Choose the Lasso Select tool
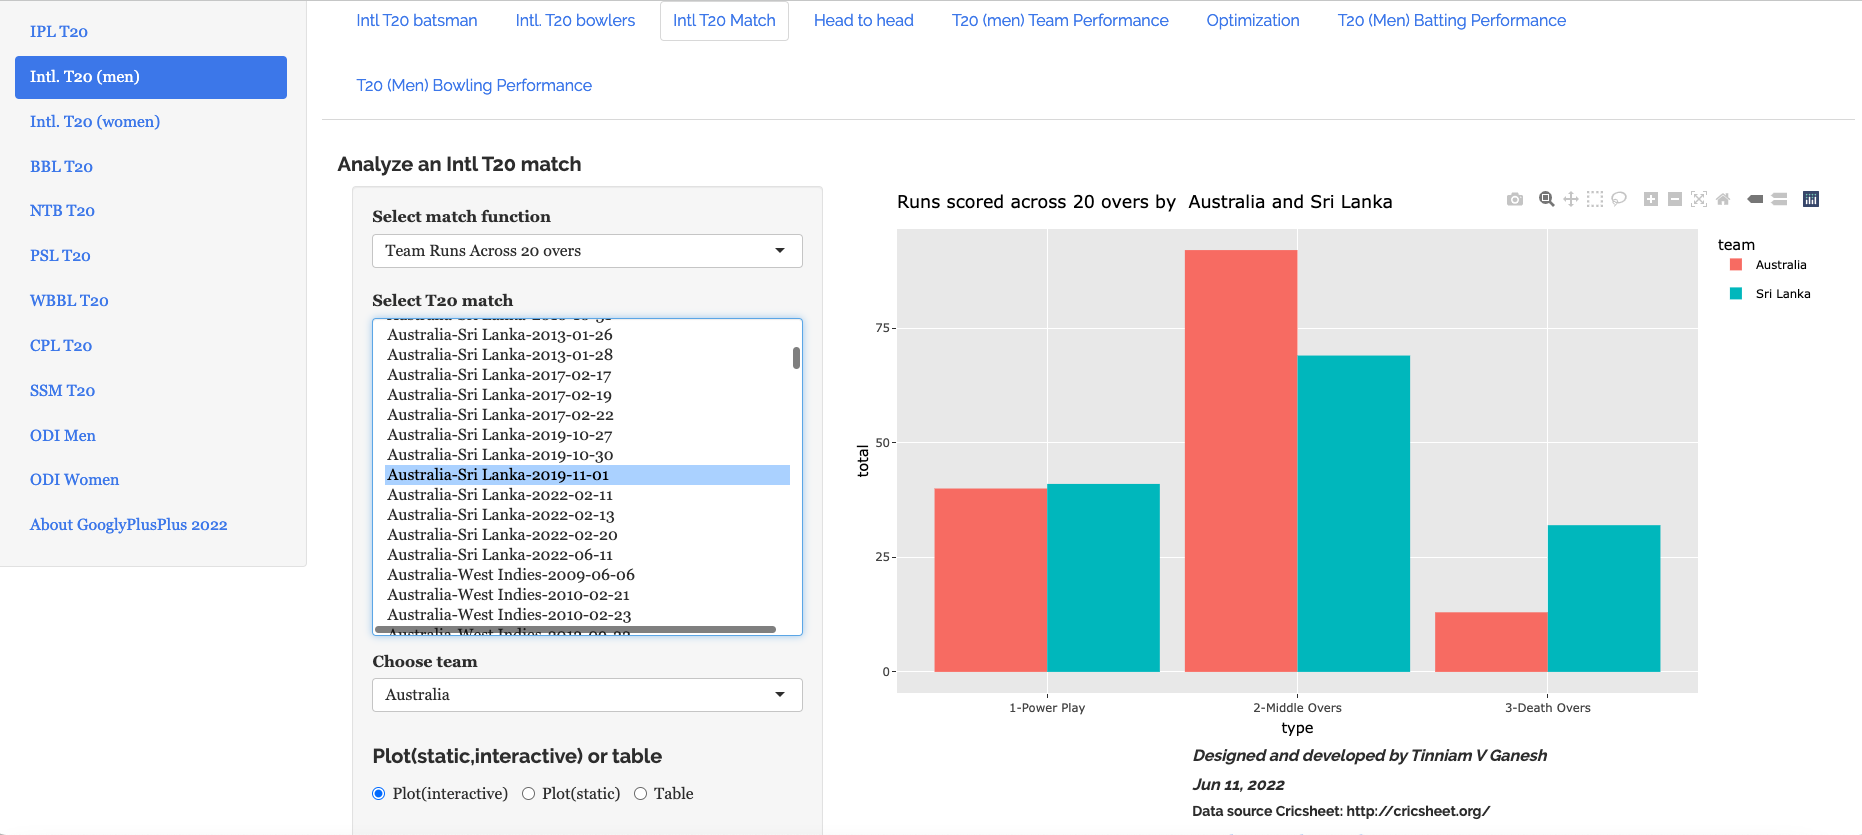1862x835 pixels. pos(1619,199)
